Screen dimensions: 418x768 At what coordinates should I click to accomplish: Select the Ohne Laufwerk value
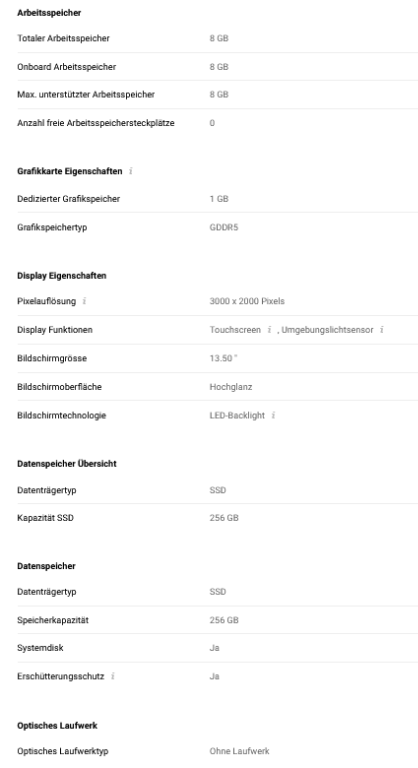click(240, 751)
